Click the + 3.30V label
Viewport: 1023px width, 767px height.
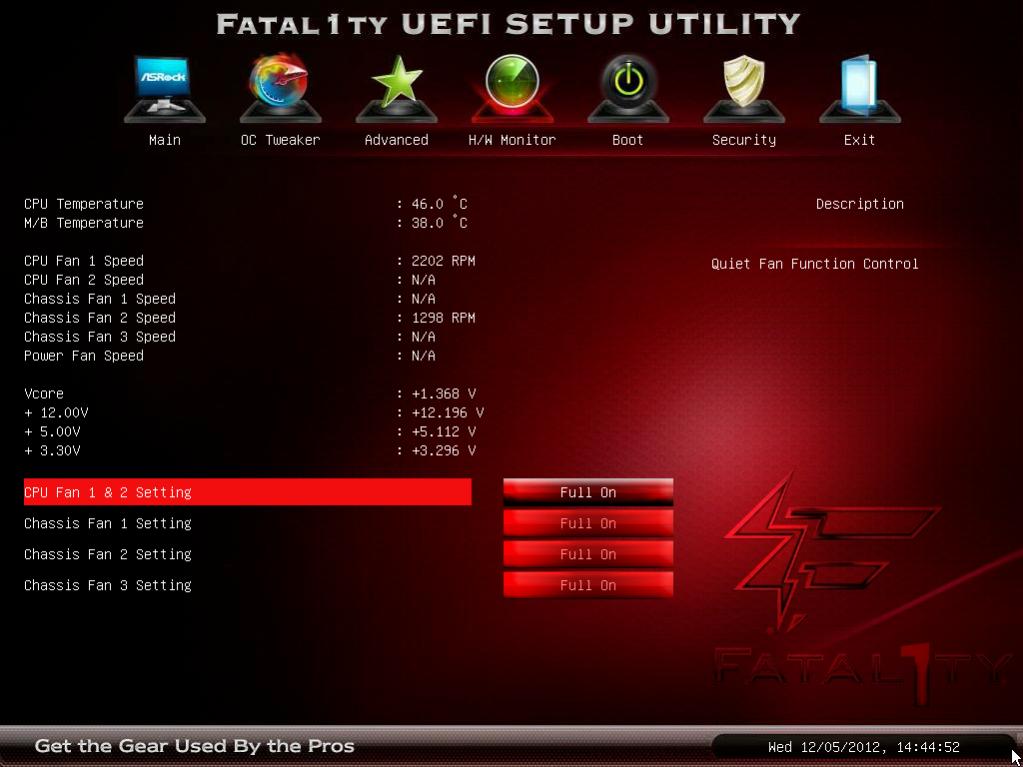(52, 451)
